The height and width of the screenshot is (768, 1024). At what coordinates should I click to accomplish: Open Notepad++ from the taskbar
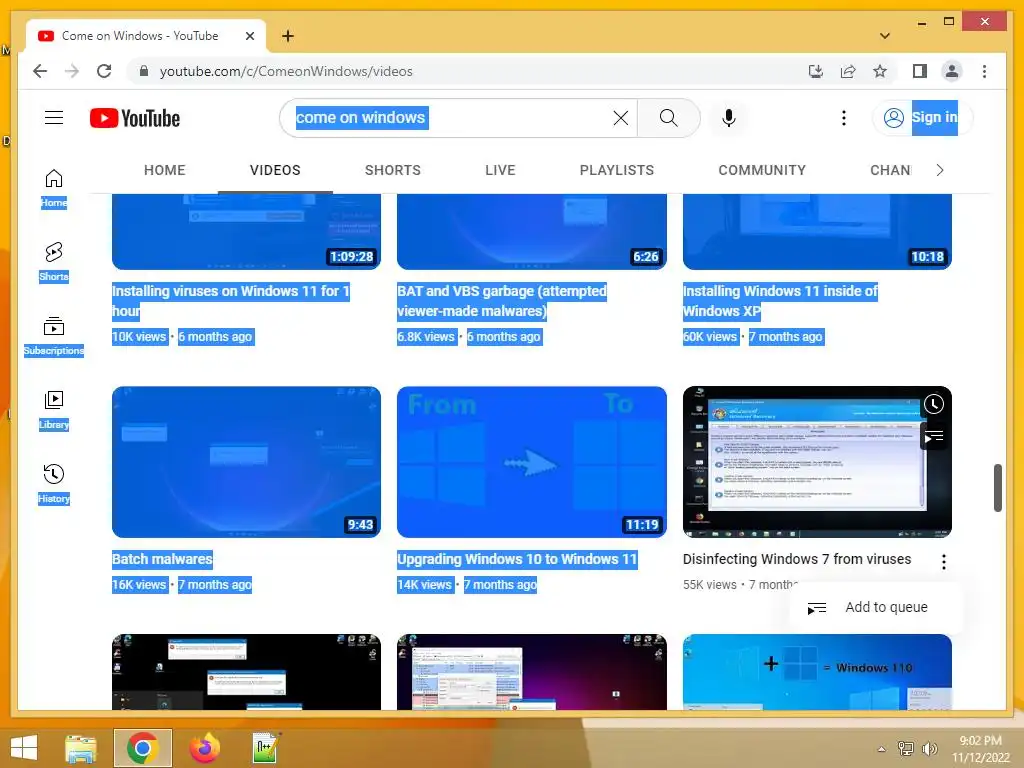click(x=266, y=748)
